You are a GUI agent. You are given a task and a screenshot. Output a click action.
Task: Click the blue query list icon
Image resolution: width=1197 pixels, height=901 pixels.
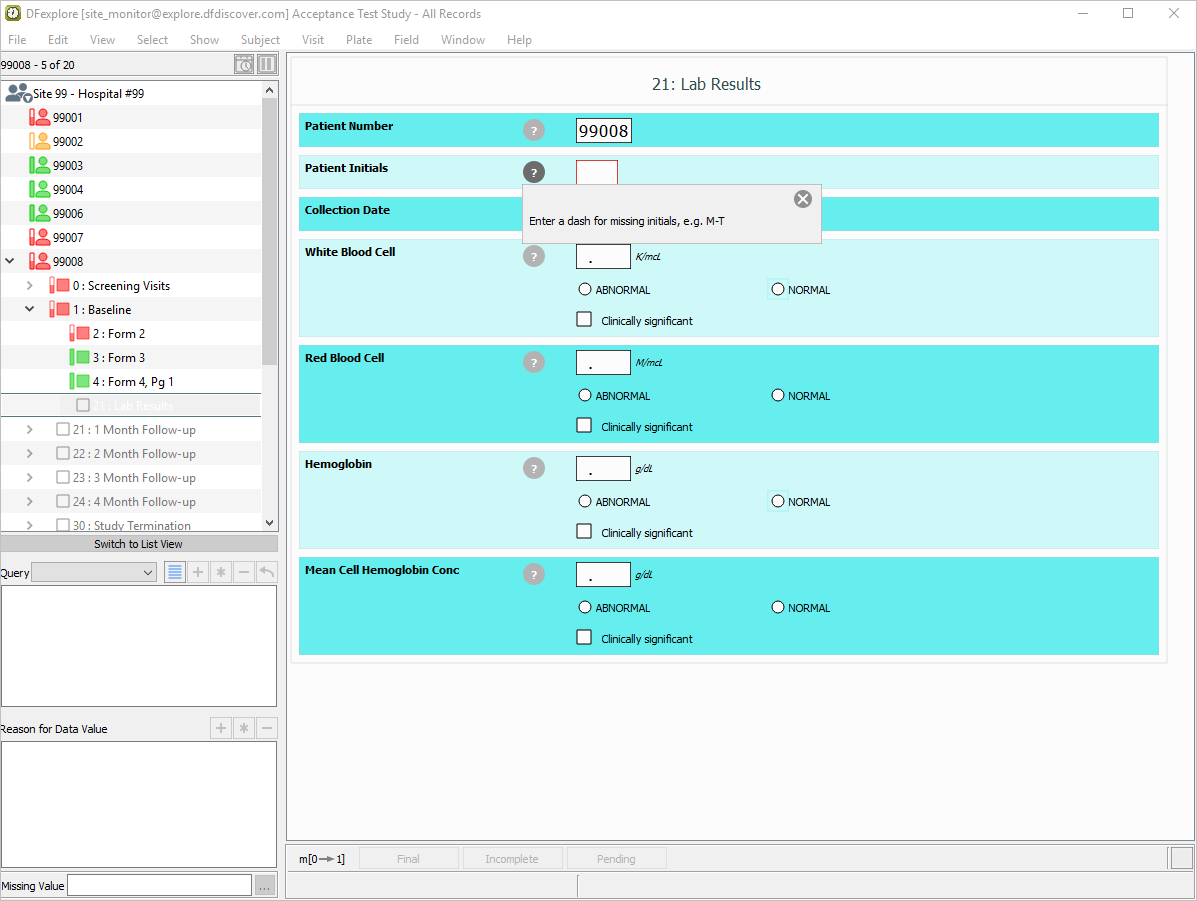point(175,572)
